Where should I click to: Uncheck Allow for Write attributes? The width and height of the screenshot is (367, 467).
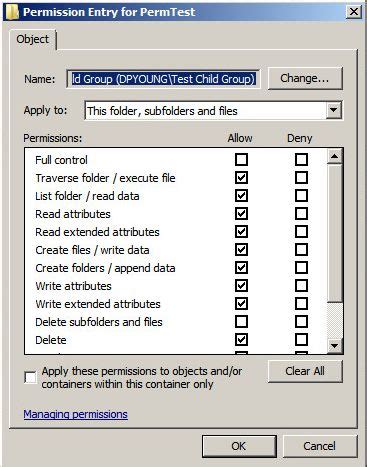coord(241,286)
